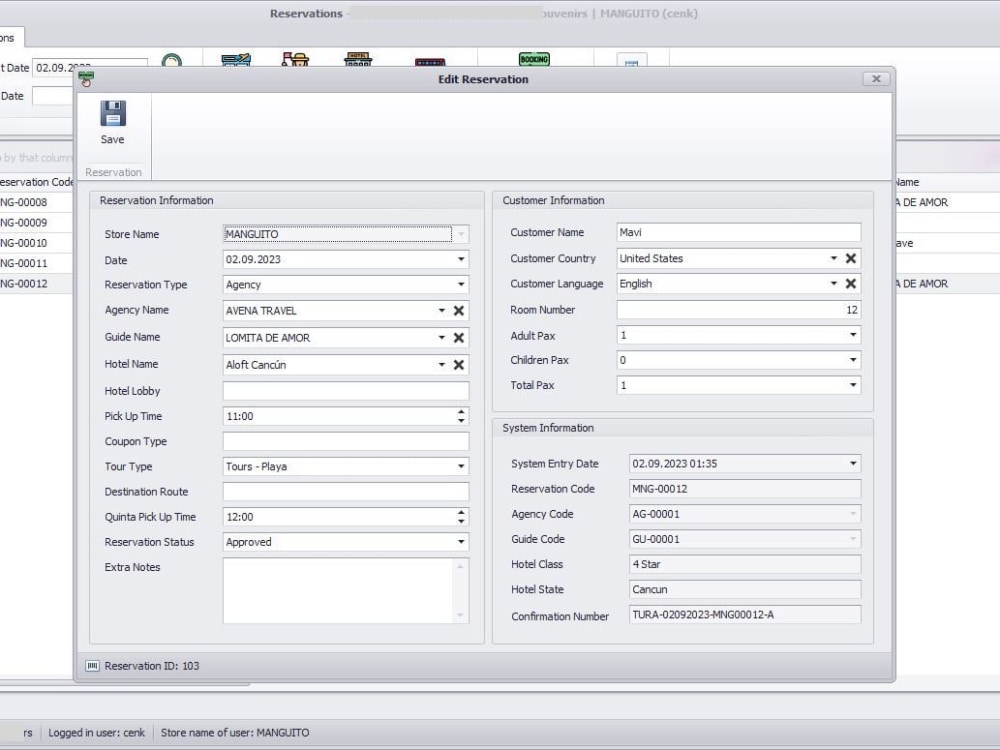Open the Booking toolbar icon
1000x750 pixels.
(534, 60)
